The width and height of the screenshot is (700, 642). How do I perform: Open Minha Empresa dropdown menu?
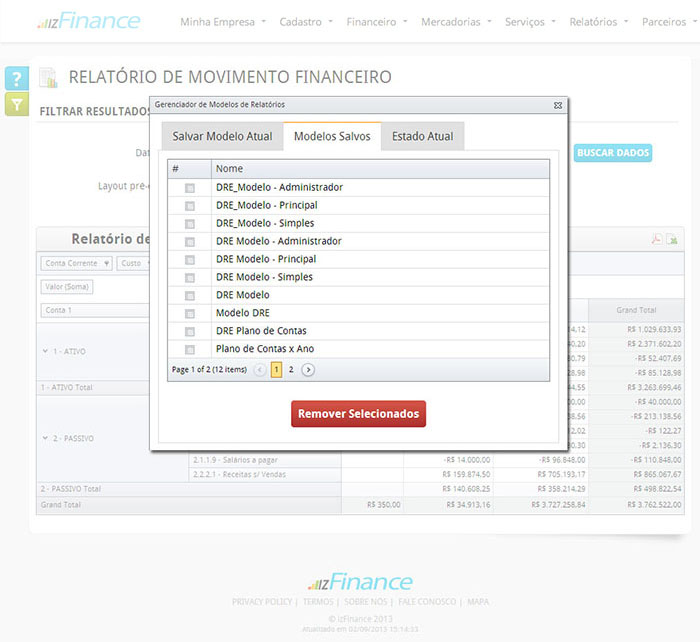(x=223, y=22)
